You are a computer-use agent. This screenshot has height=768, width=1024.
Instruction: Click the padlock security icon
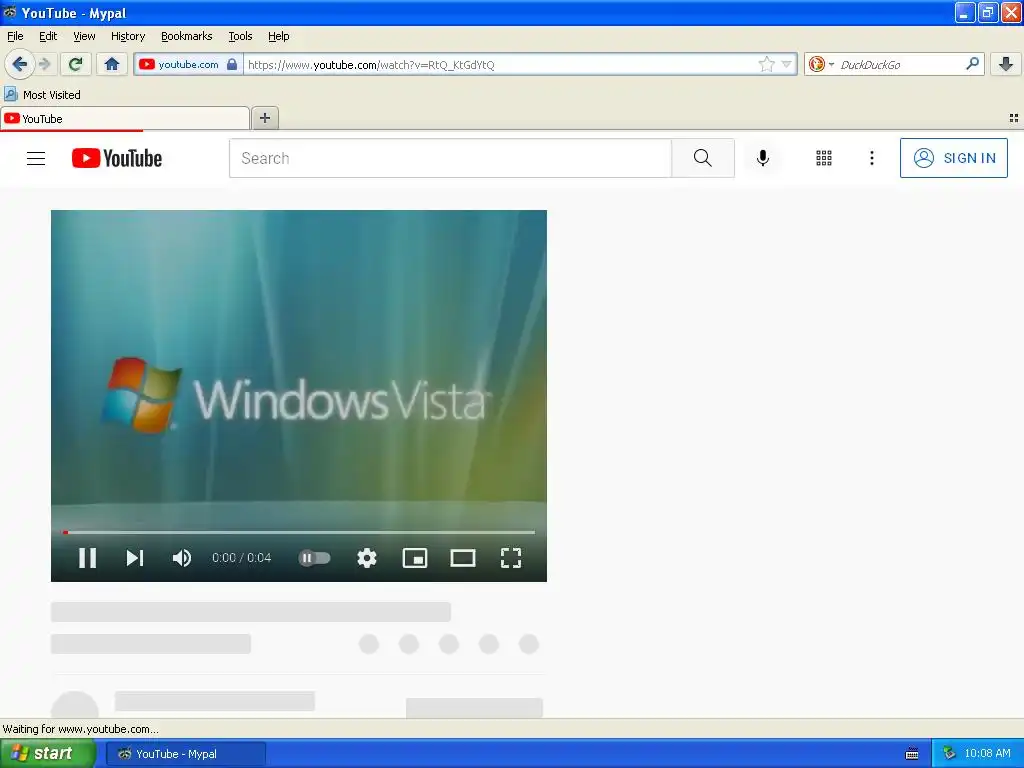[232, 64]
